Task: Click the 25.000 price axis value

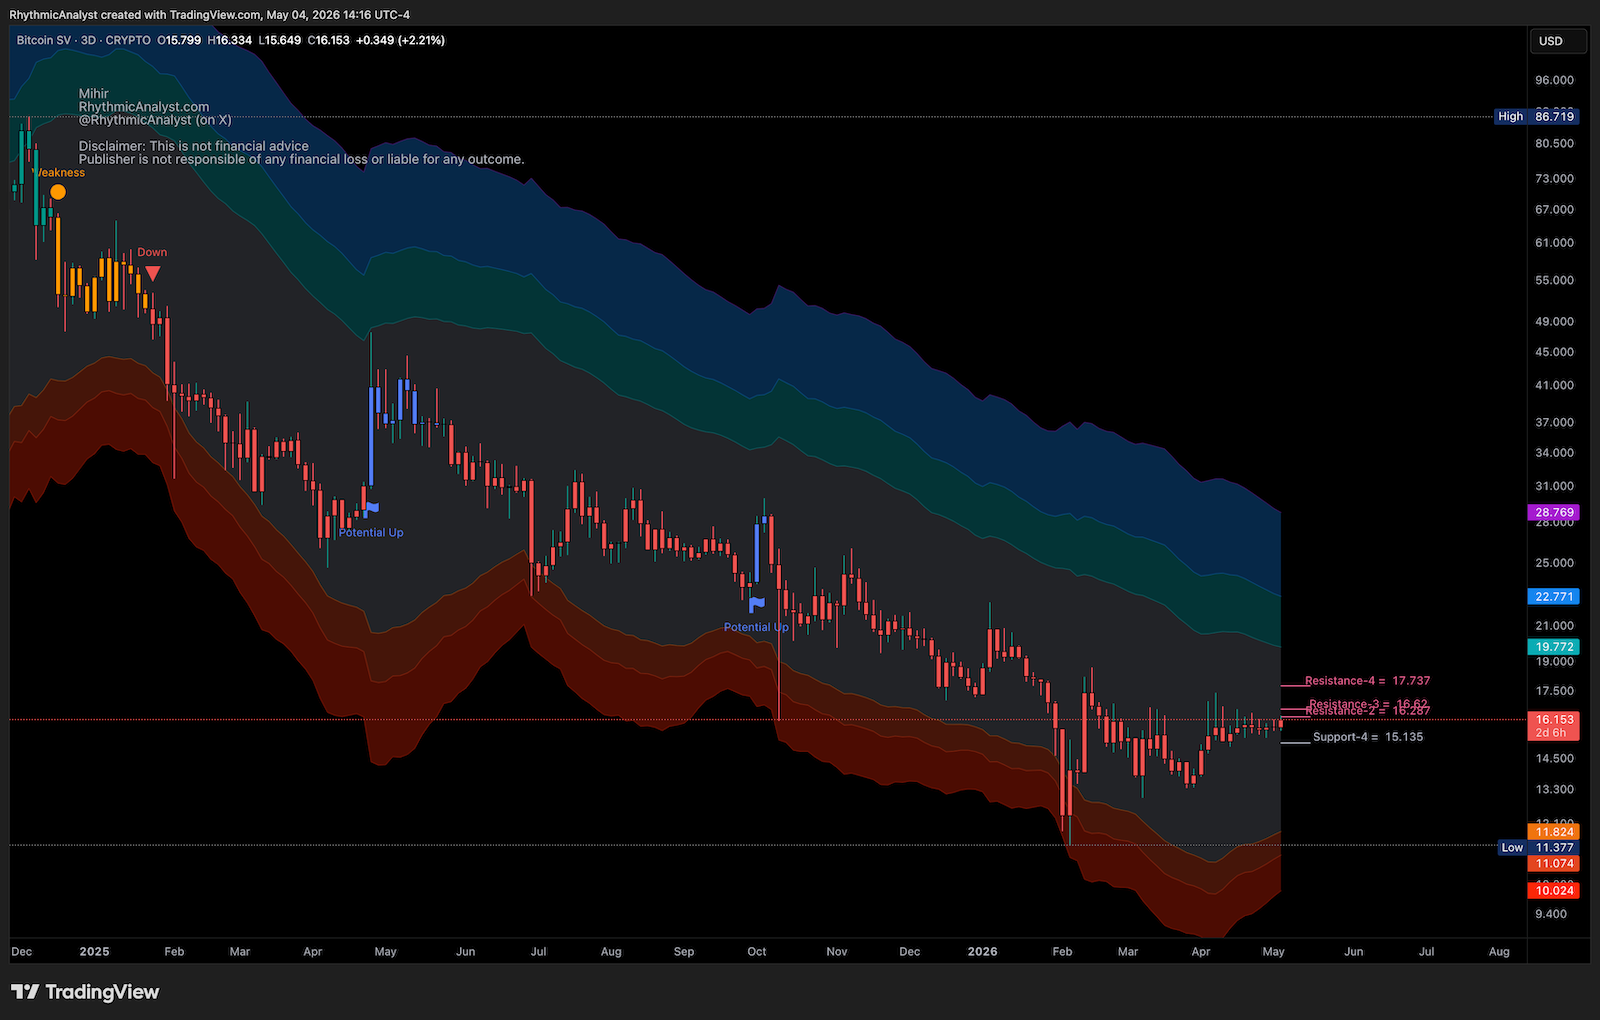Action: [x=1555, y=563]
